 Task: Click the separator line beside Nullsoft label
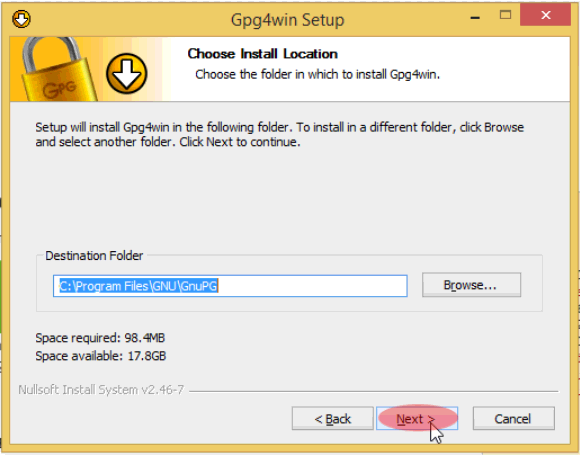point(374,391)
